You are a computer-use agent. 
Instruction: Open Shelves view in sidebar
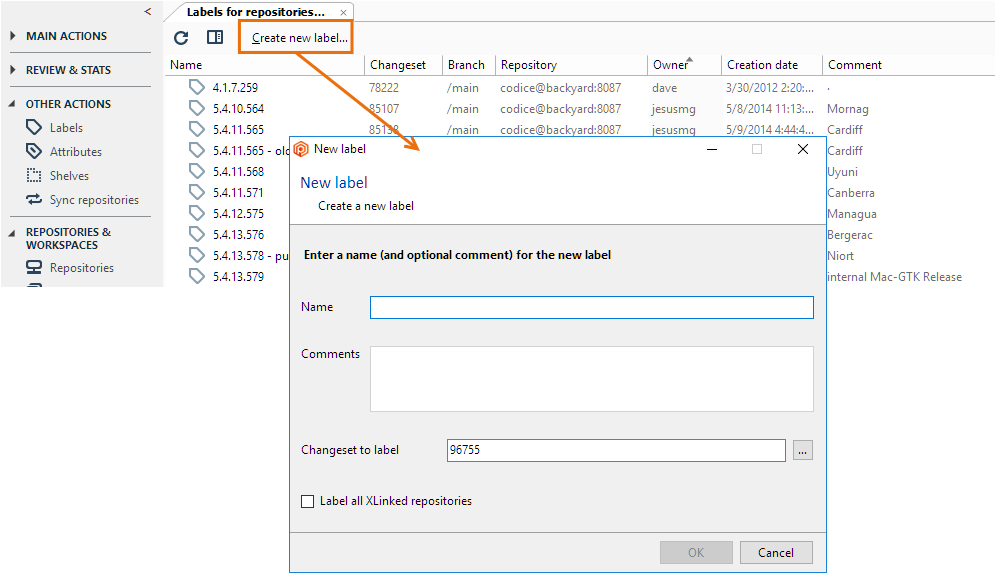[x=69, y=176]
